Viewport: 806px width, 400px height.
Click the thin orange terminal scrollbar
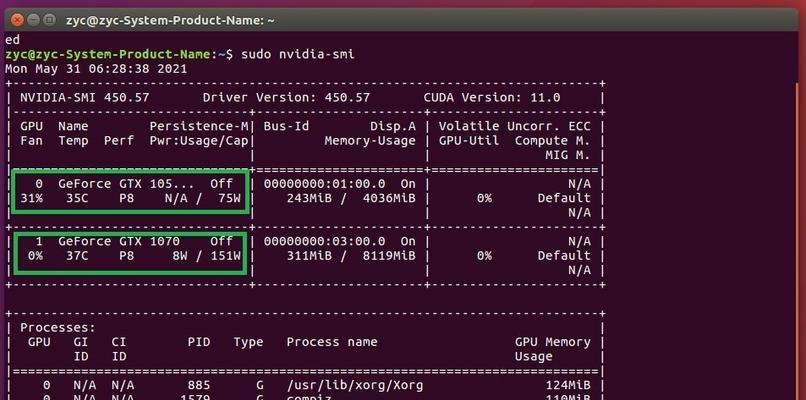tap(797, 242)
